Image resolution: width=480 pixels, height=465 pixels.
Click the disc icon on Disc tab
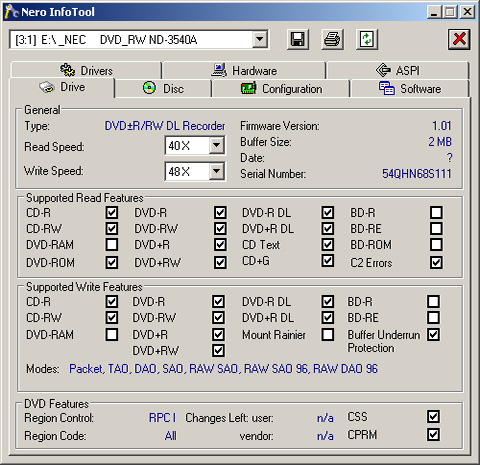pyautogui.click(x=149, y=88)
